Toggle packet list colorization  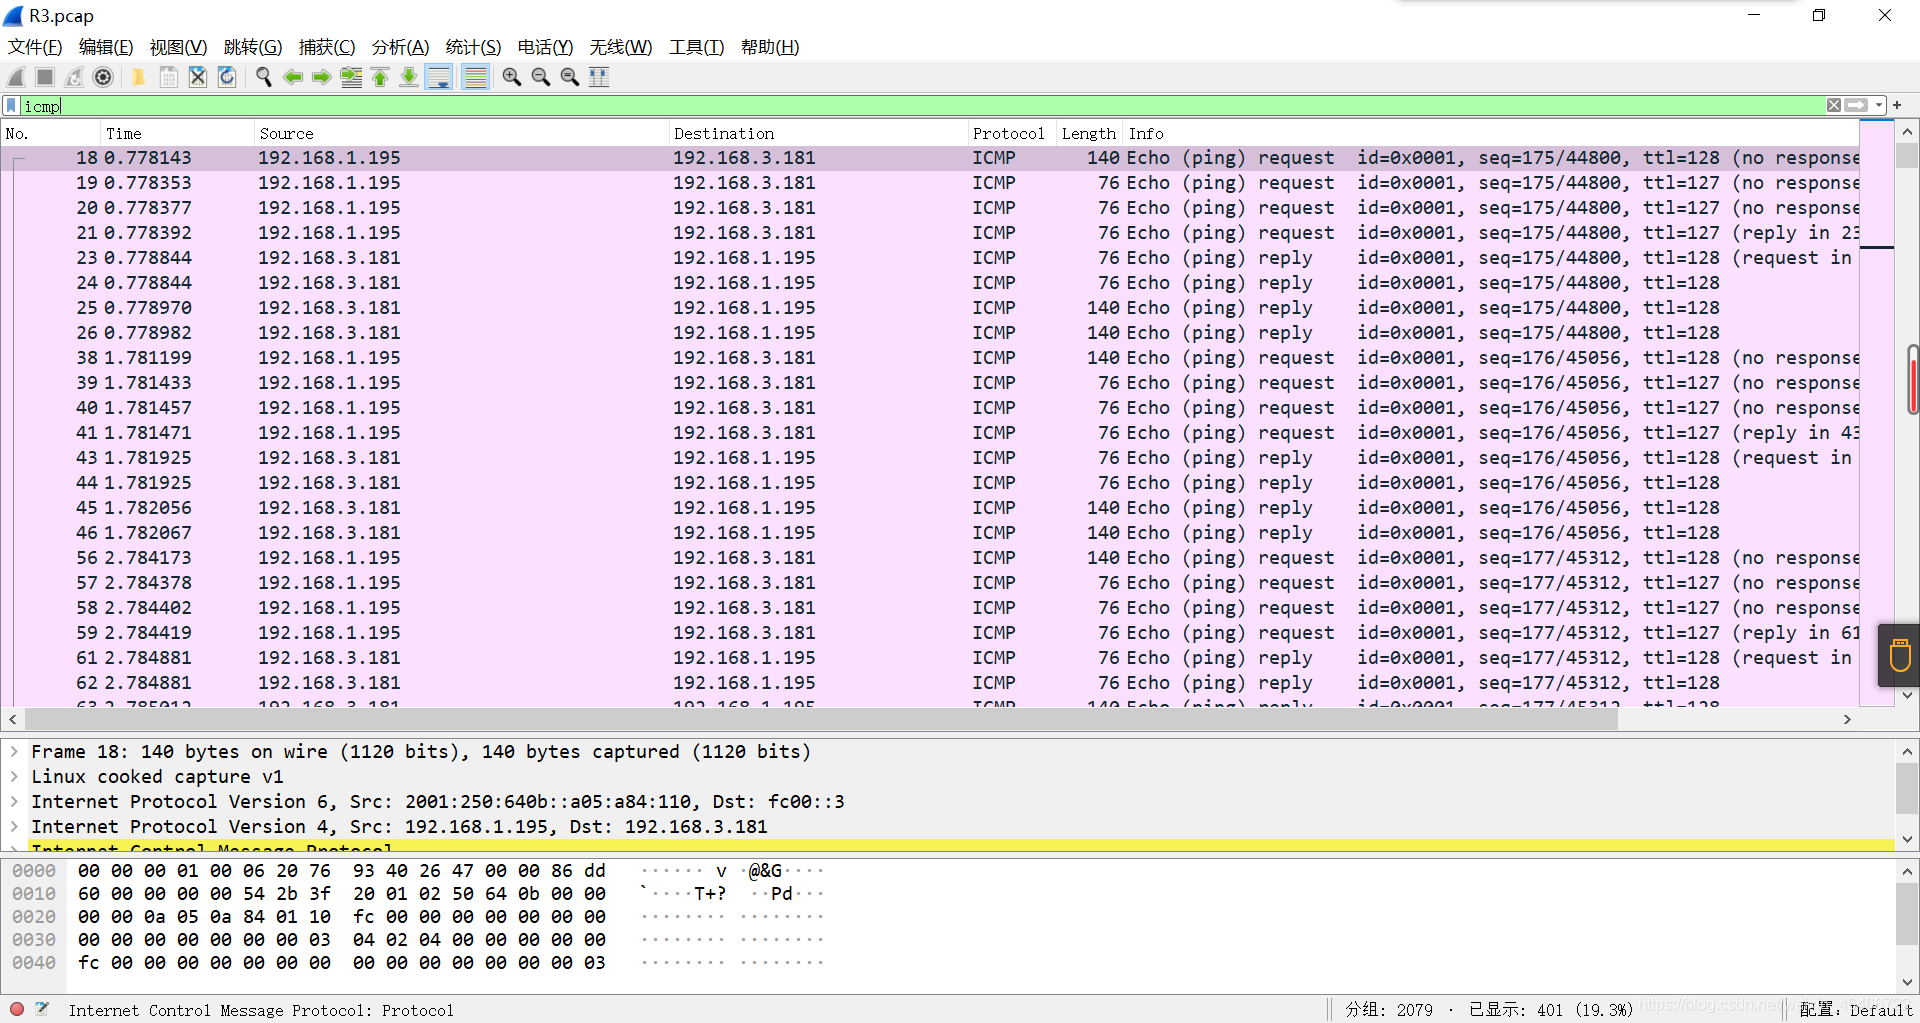point(475,77)
